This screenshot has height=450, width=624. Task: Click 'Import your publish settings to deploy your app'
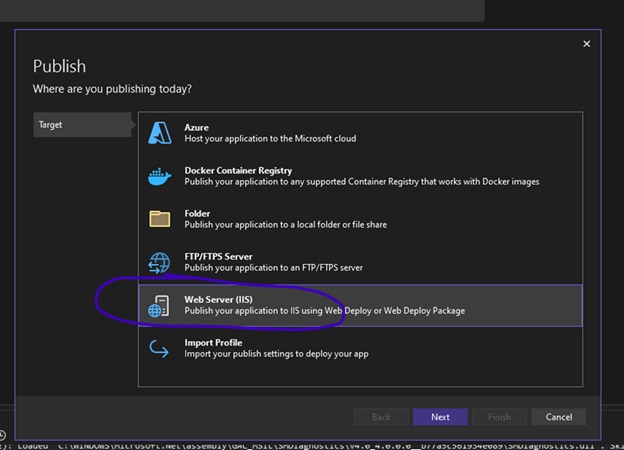276,353
